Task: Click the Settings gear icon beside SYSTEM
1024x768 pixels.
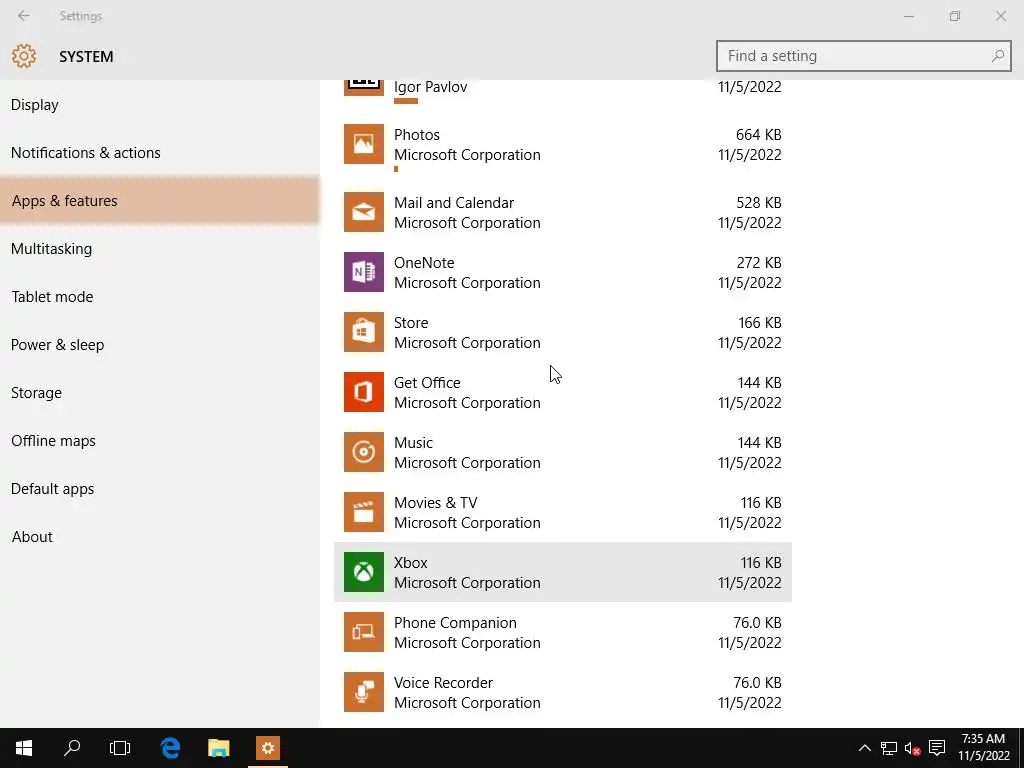Action: (x=24, y=56)
